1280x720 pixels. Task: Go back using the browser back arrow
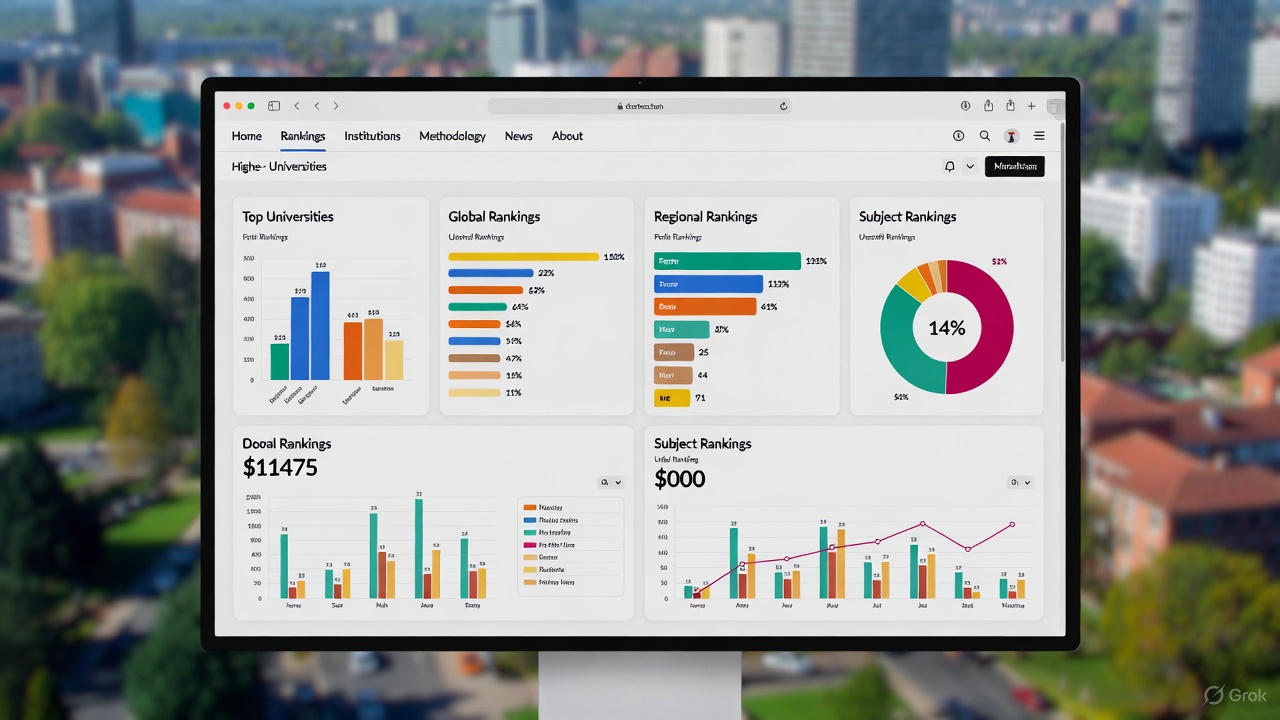click(297, 106)
